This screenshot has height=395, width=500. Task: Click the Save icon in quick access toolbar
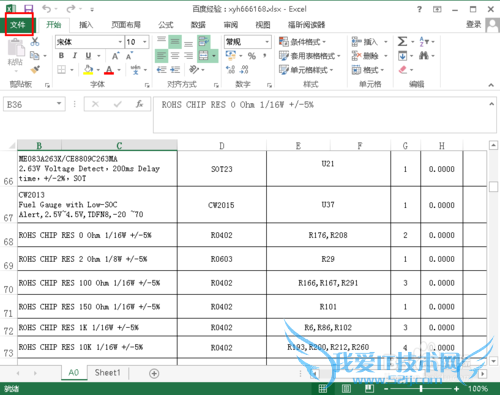pyautogui.click(x=29, y=9)
